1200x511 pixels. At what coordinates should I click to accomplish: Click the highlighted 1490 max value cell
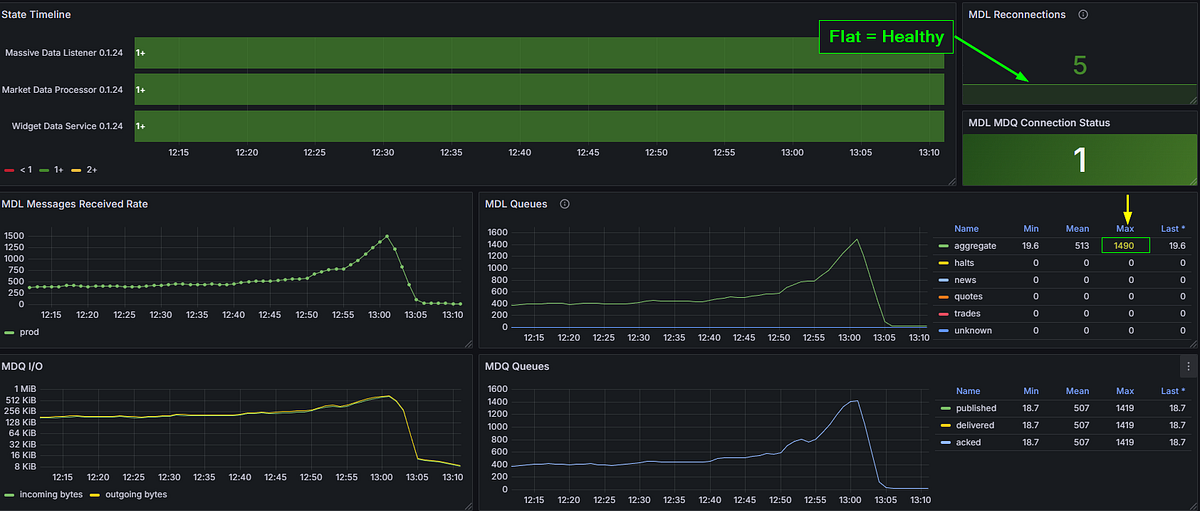coord(1125,245)
